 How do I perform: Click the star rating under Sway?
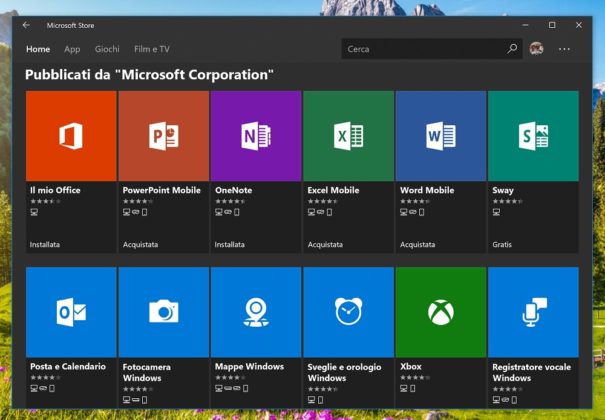(x=507, y=201)
